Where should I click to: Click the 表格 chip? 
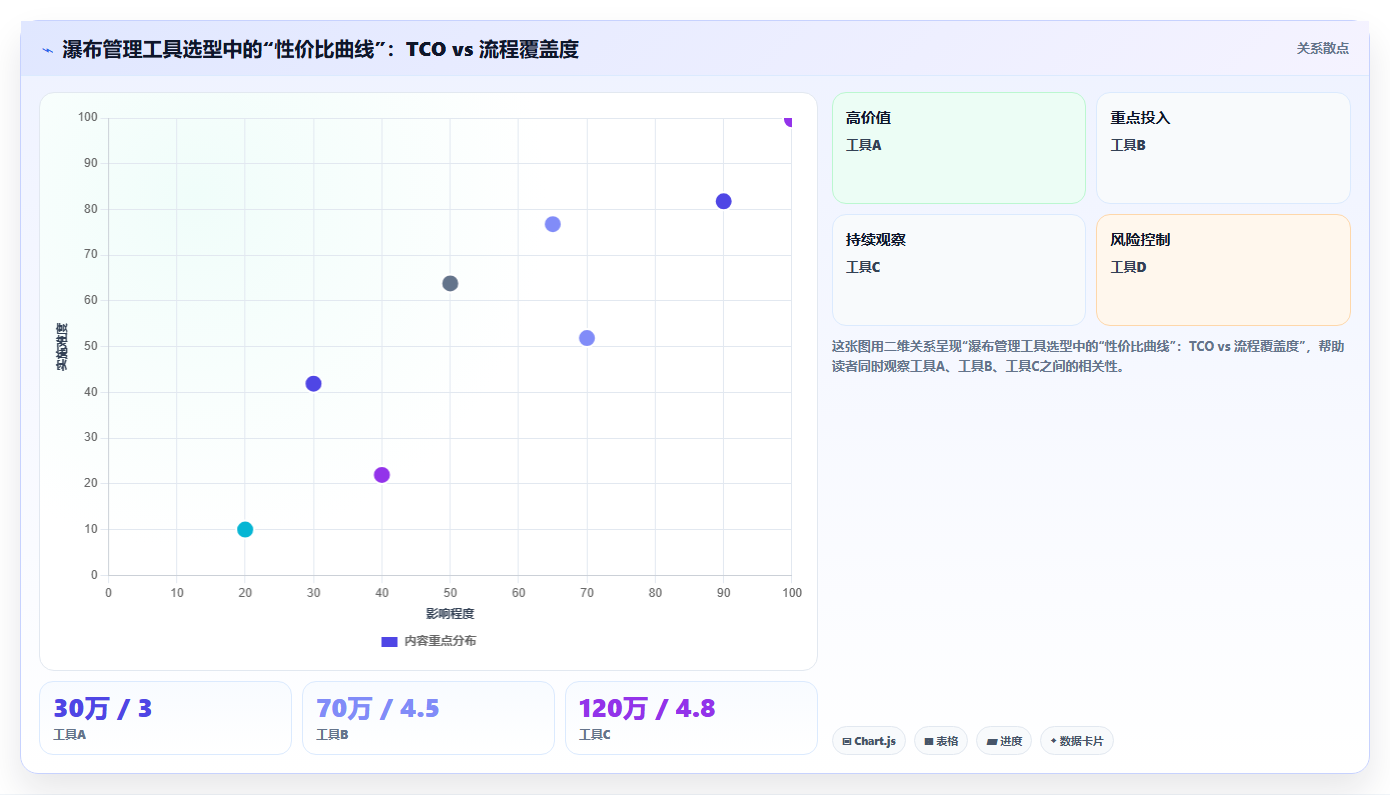pos(940,741)
